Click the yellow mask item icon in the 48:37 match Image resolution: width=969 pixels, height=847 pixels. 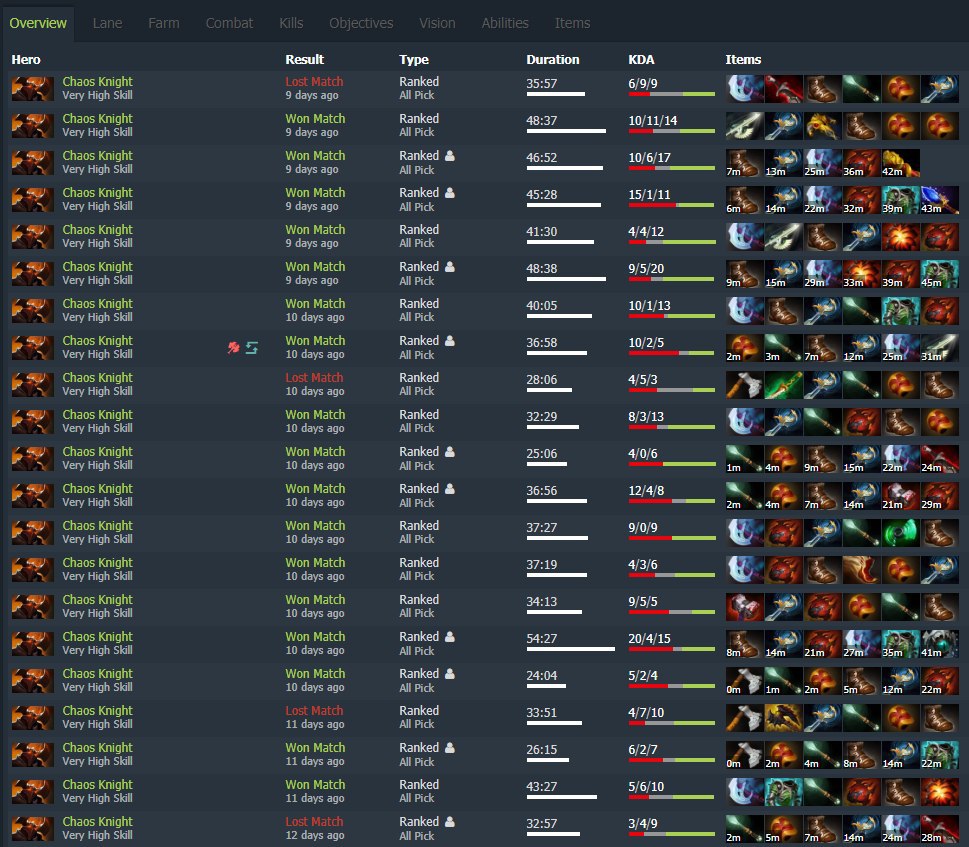(x=823, y=126)
